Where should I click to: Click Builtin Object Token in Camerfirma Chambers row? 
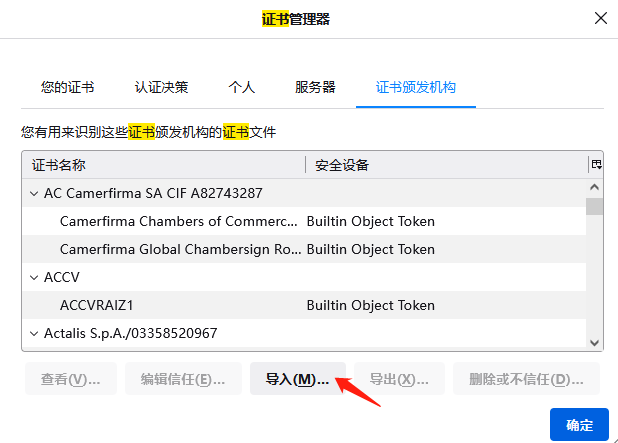370,222
